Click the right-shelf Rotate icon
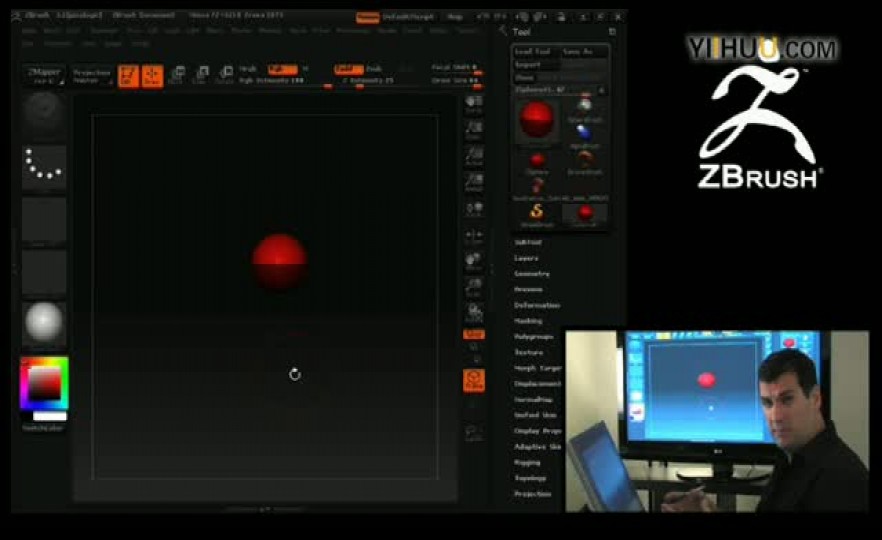The image size is (882, 540). click(474, 313)
